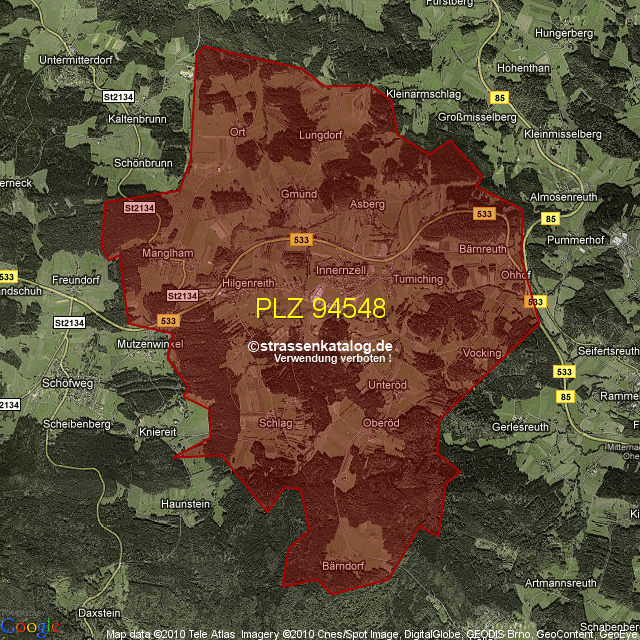Click the 85 shield beside Pummerhof
Image resolution: width=640 pixels, height=640 pixels.
pos(549,218)
